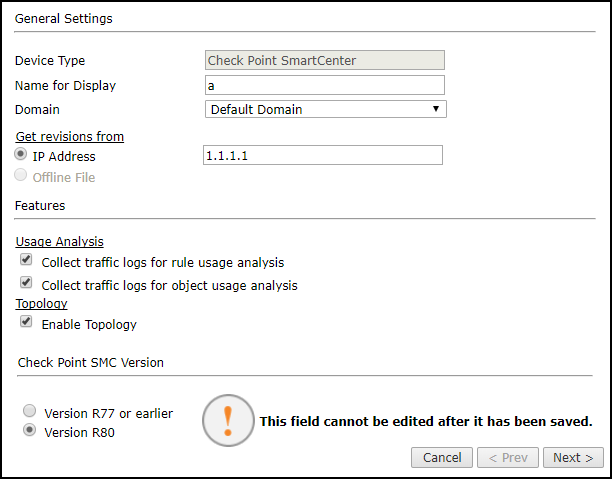Select the Offline File radio option
The width and height of the screenshot is (612, 479).
pyautogui.click(x=20, y=175)
